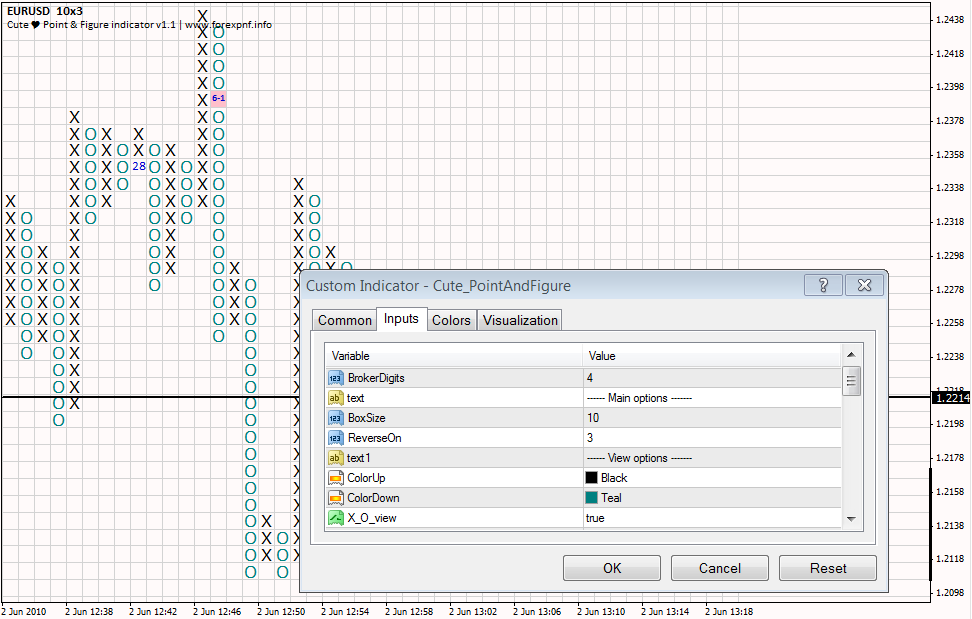Viewport: 972px width, 619px height.
Task: Click the blue 28 marker on chart
Action: pyautogui.click(x=139, y=167)
